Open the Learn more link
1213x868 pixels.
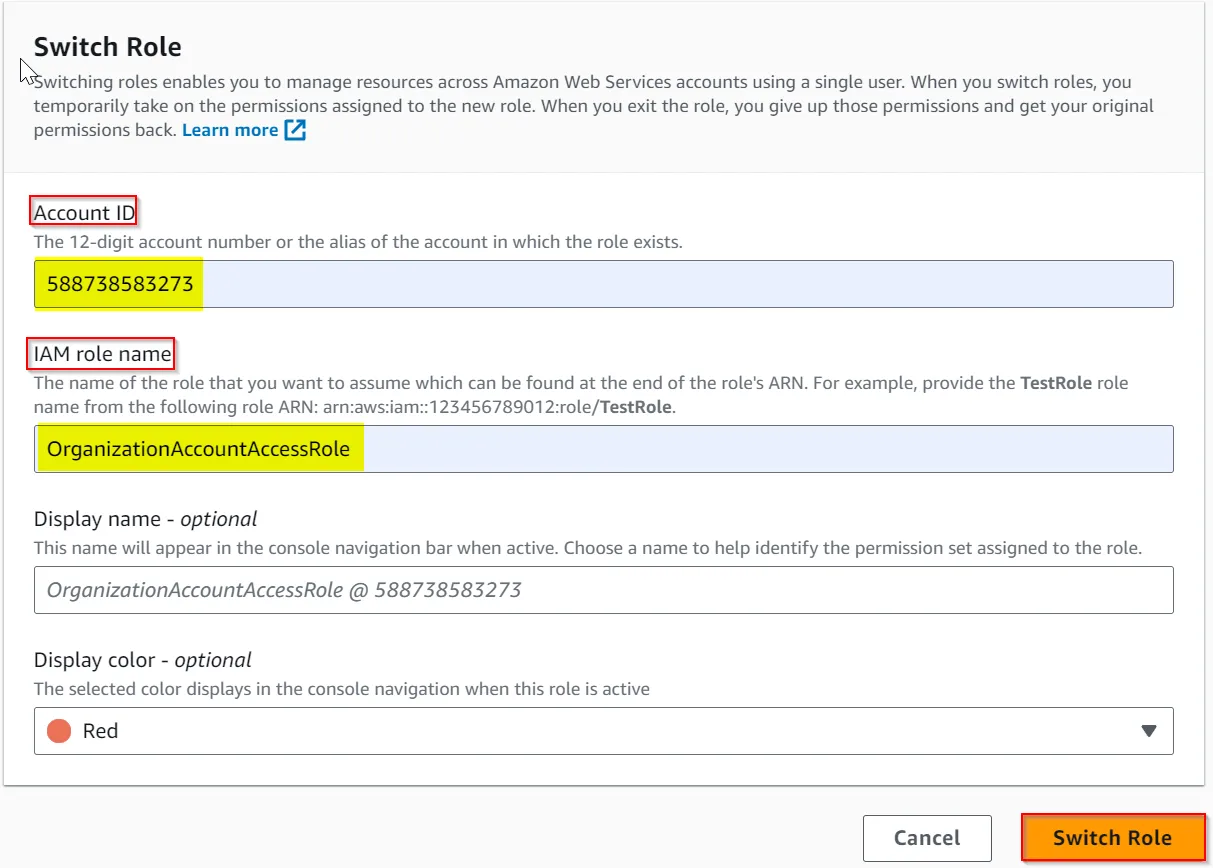click(x=230, y=130)
